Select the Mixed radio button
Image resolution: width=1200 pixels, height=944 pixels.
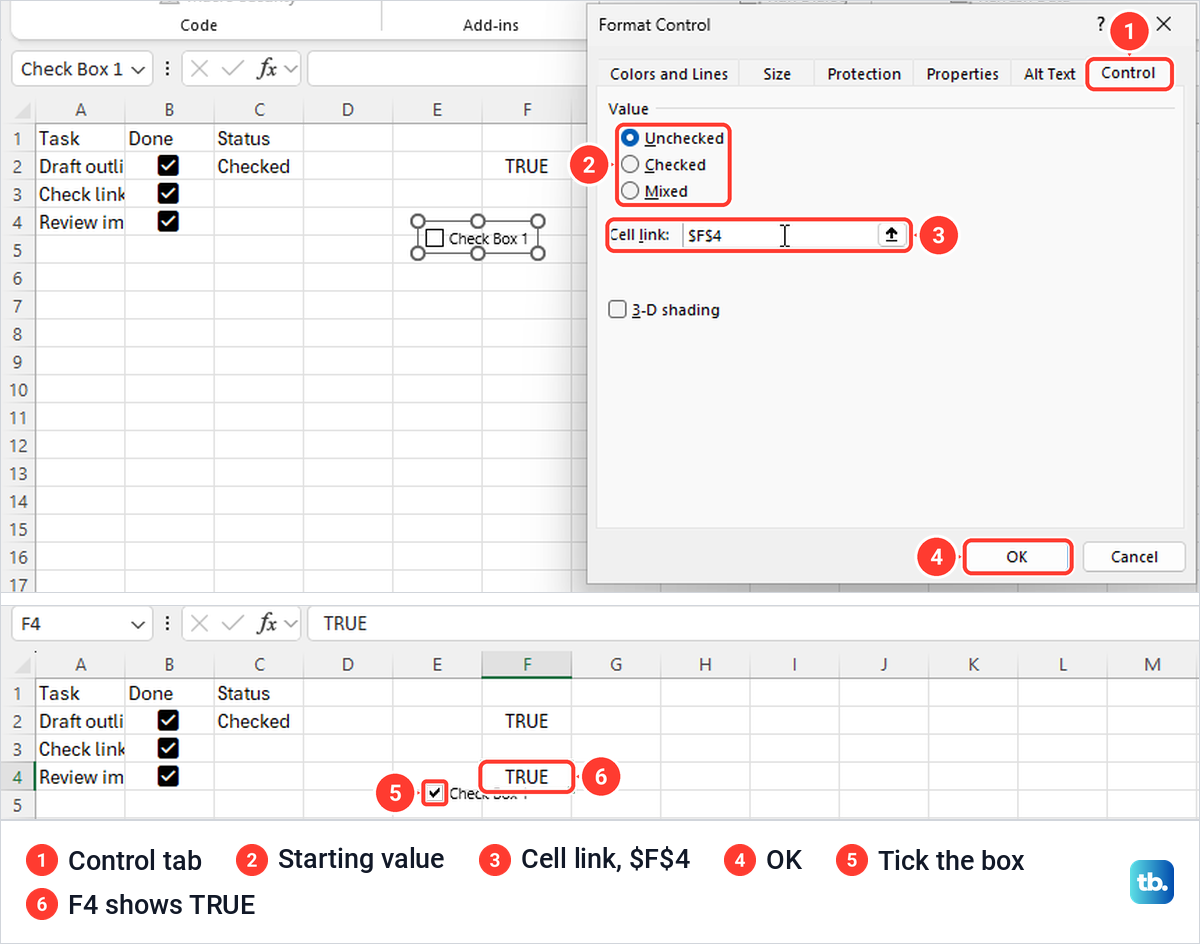(x=631, y=190)
